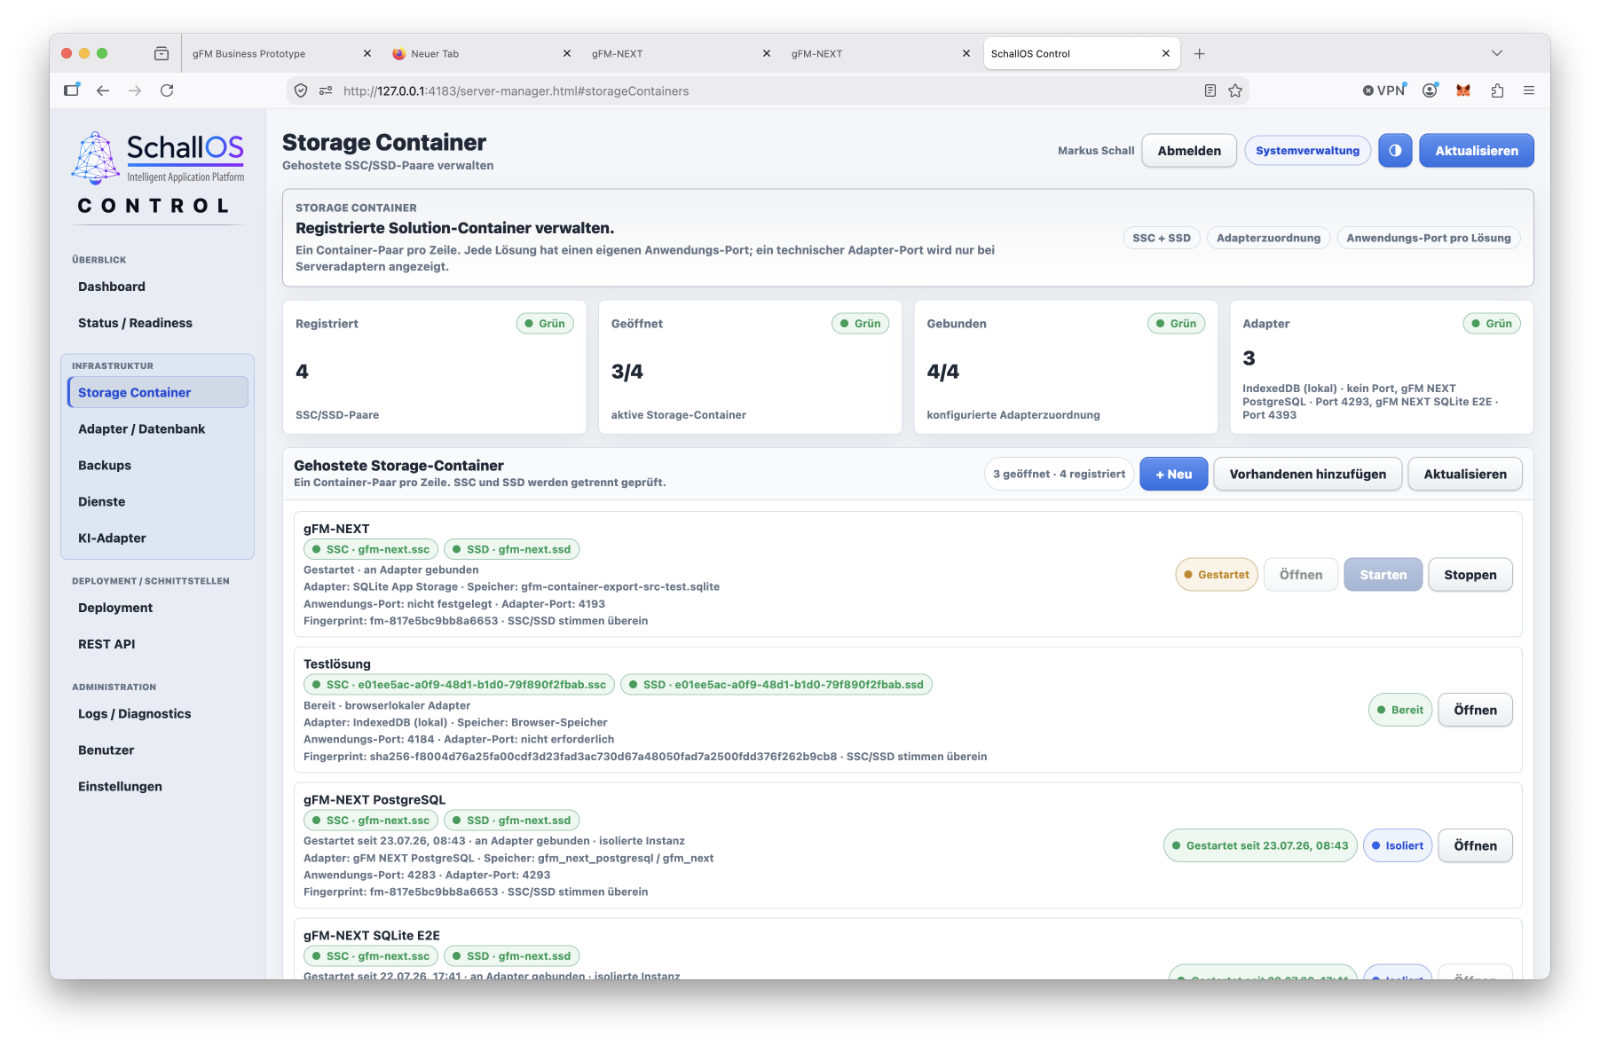Toggle the dark mode contrast icon button
The image size is (1600, 1045).
click(x=1394, y=151)
